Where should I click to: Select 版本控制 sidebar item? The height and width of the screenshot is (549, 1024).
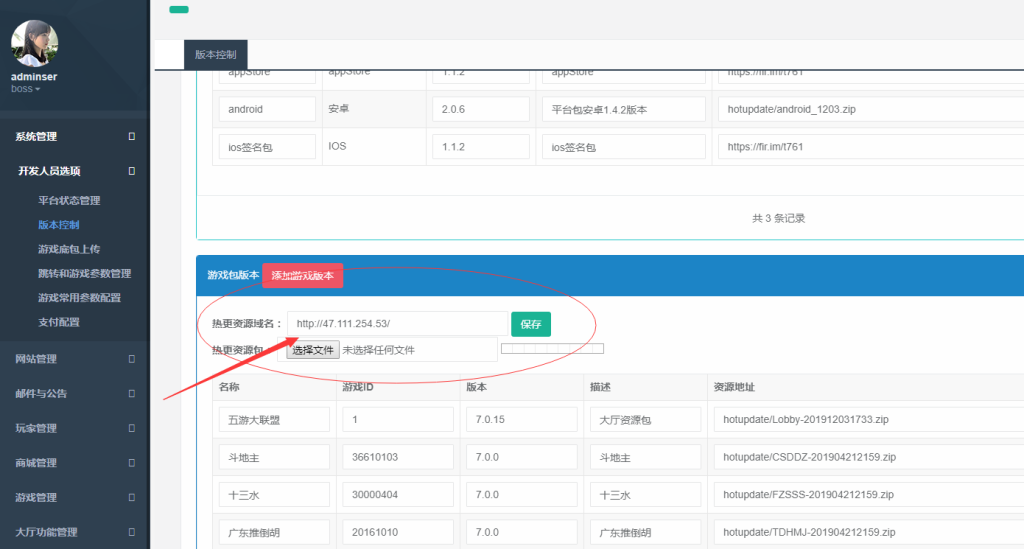coord(58,225)
